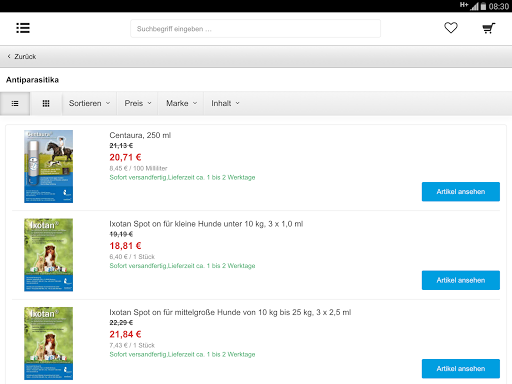Expand the Preis filter dropdown

click(137, 103)
